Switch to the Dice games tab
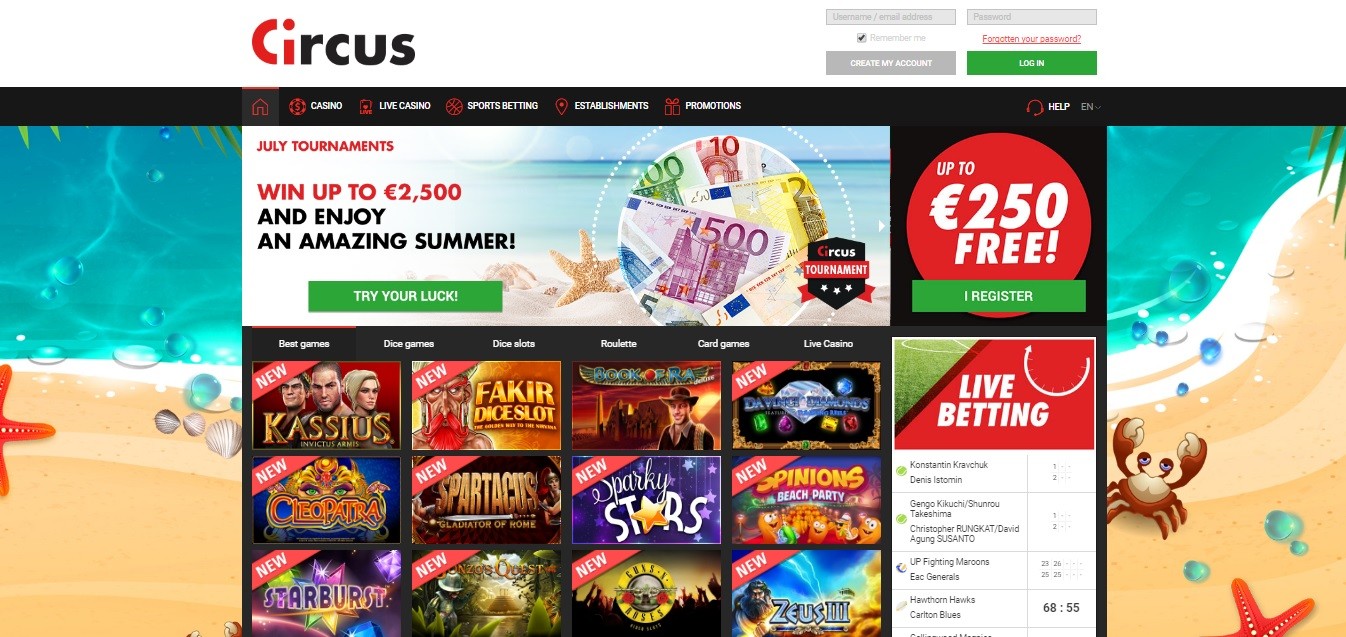Image resolution: width=1346 pixels, height=637 pixels. 409,344
